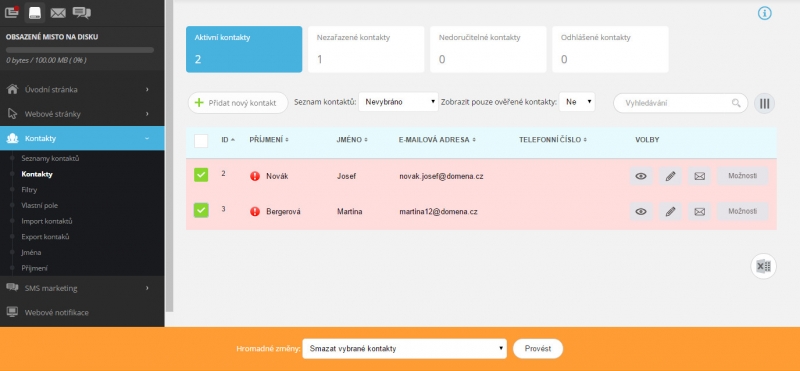800x371 pixels.
Task: Expand the Webové stránky menu chevron
Action: pos(147,114)
